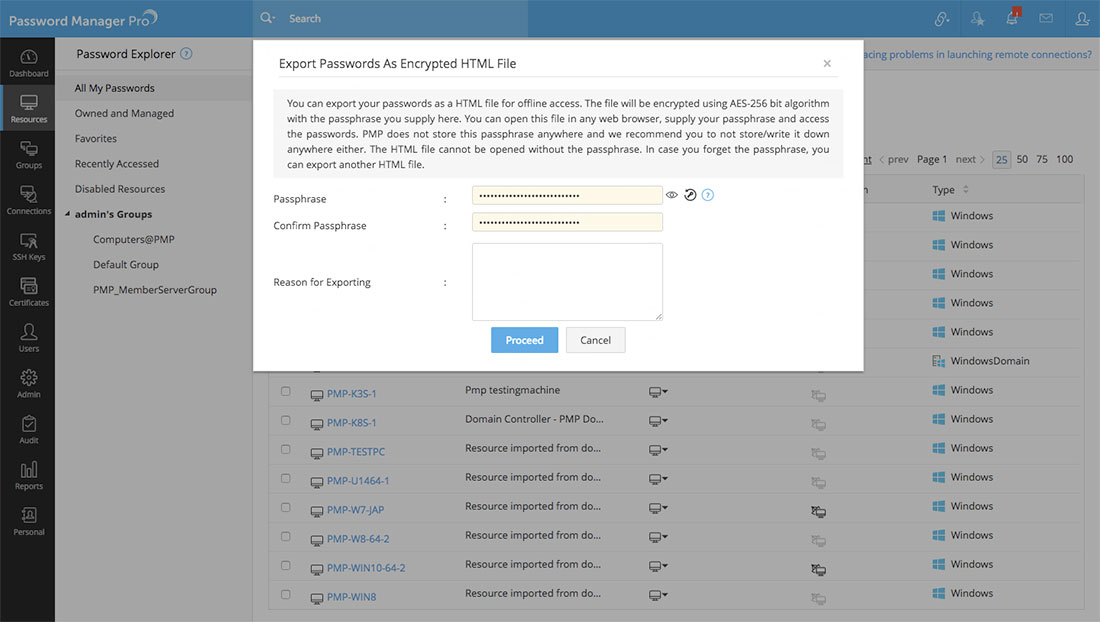This screenshot has height=622, width=1100.
Task: Select Recently Accessed menu item
Action: pyautogui.click(x=117, y=164)
